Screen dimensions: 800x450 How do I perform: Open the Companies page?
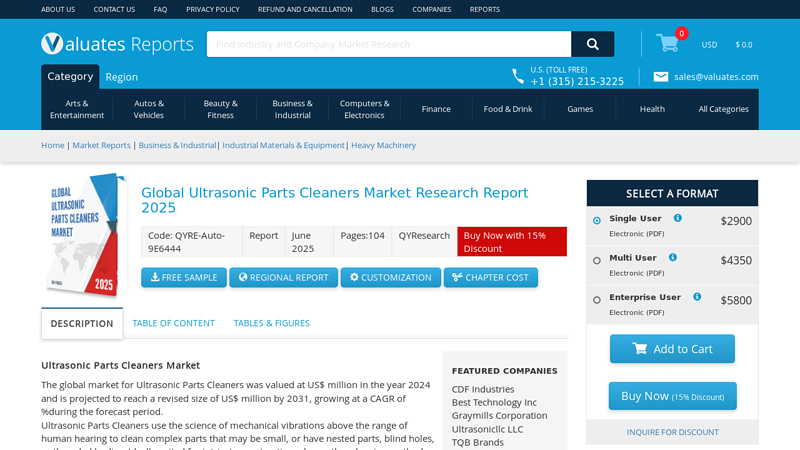tap(432, 9)
